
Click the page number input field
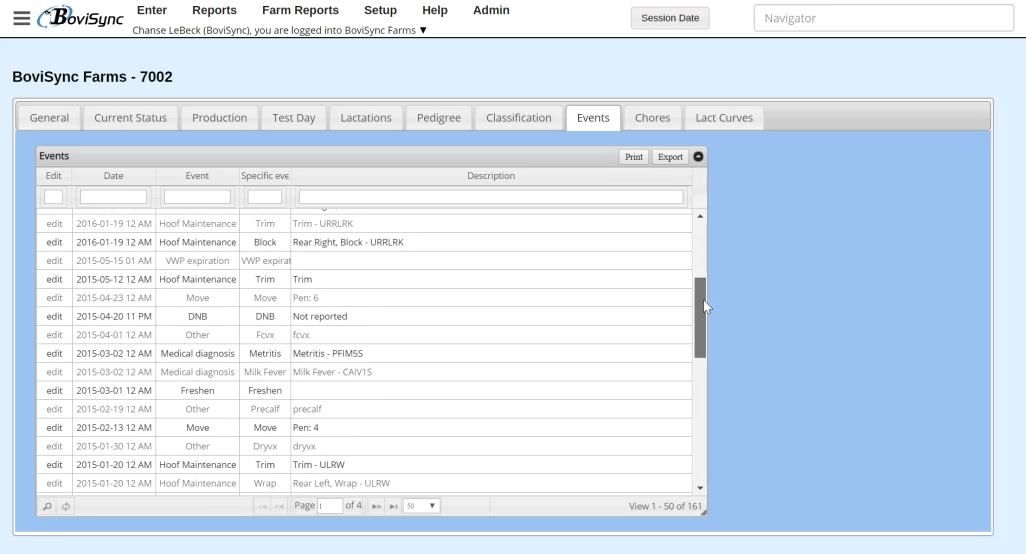point(330,506)
